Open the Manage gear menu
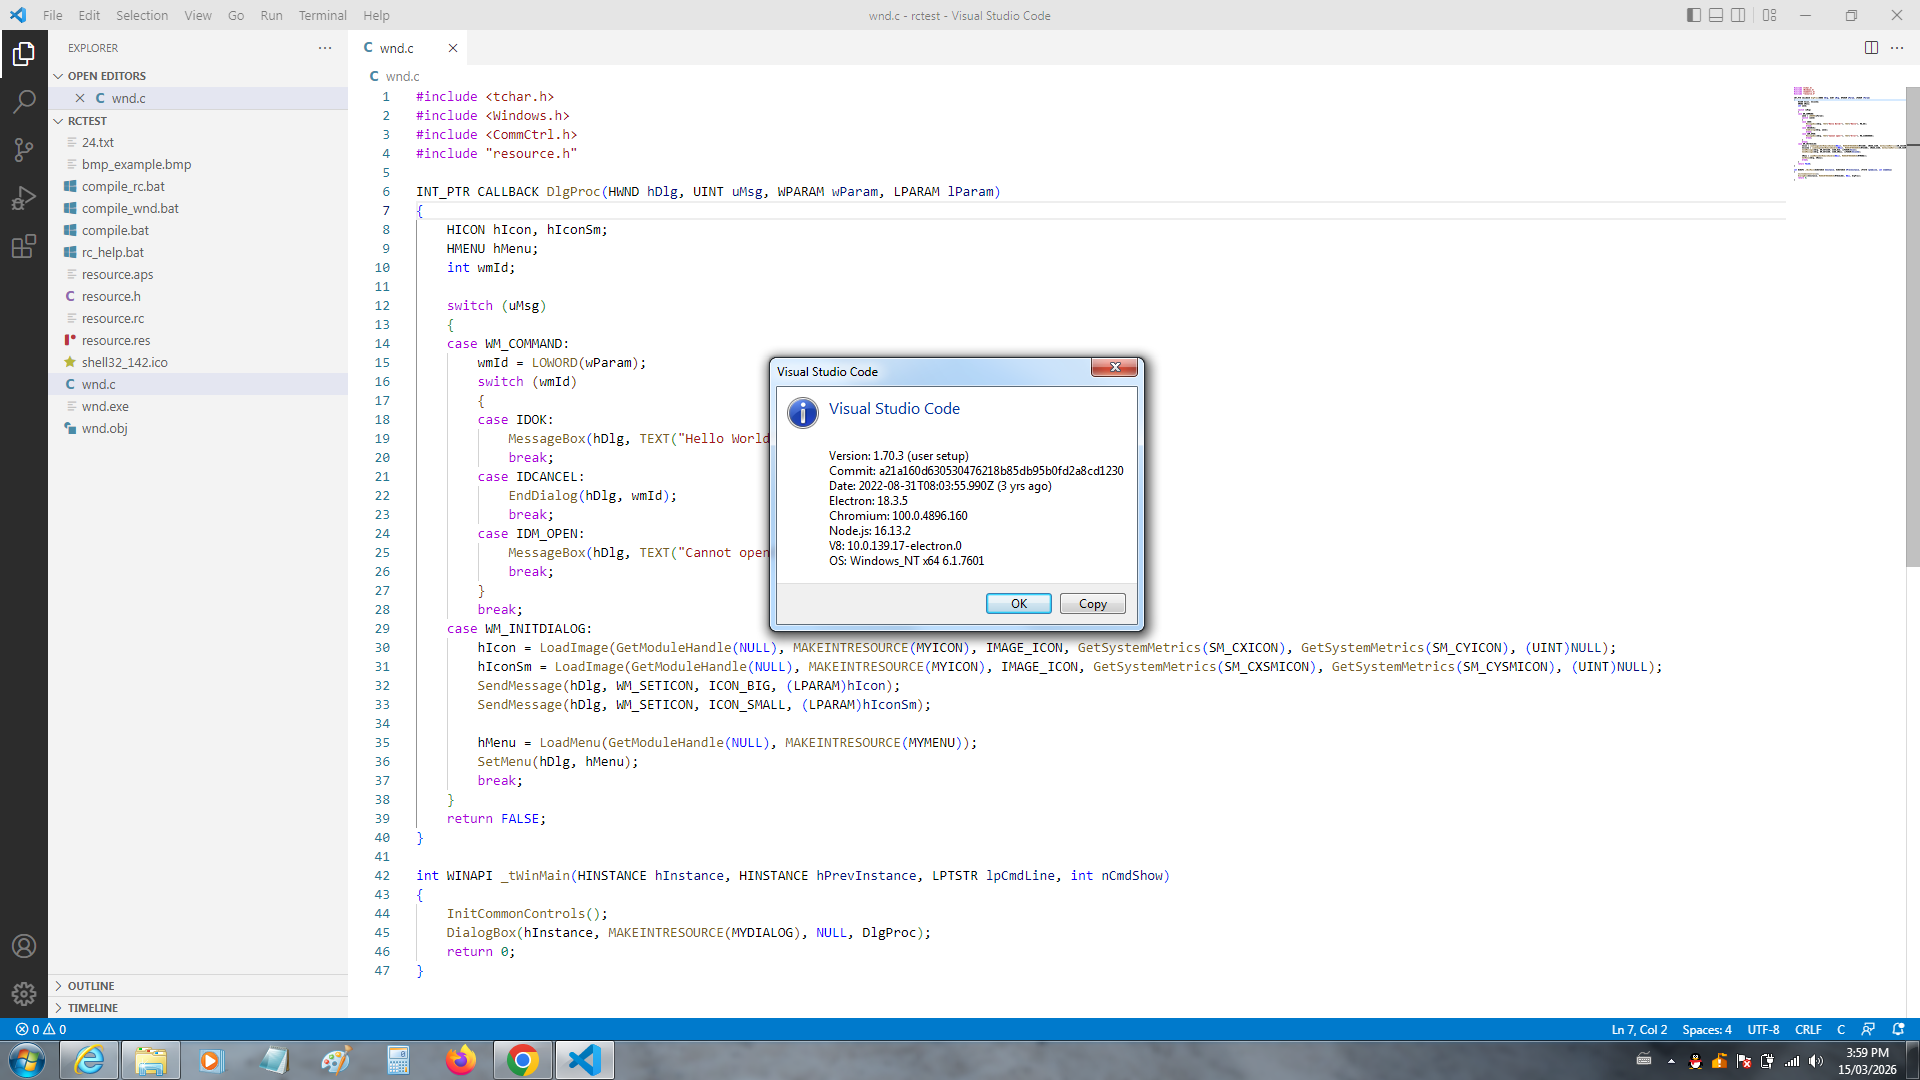The width and height of the screenshot is (1920, 1080). click(24, 993)
